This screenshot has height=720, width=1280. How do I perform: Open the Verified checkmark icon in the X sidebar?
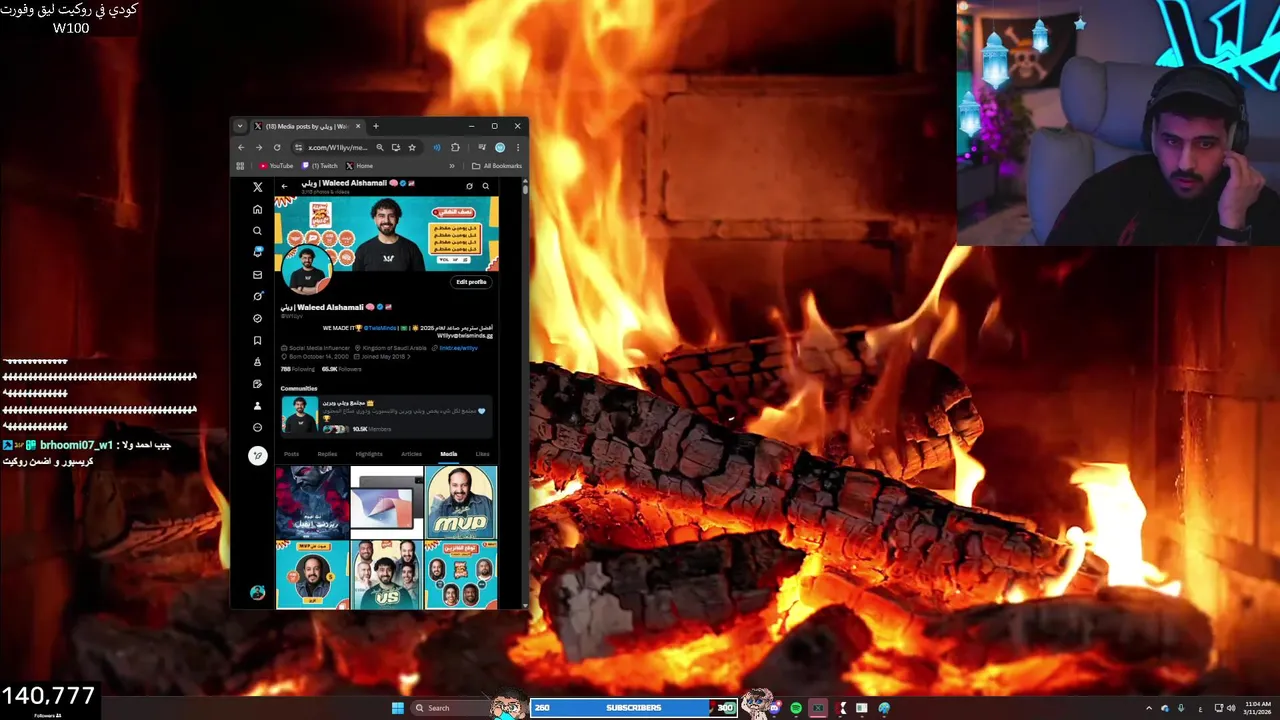[x=257, y=318]
